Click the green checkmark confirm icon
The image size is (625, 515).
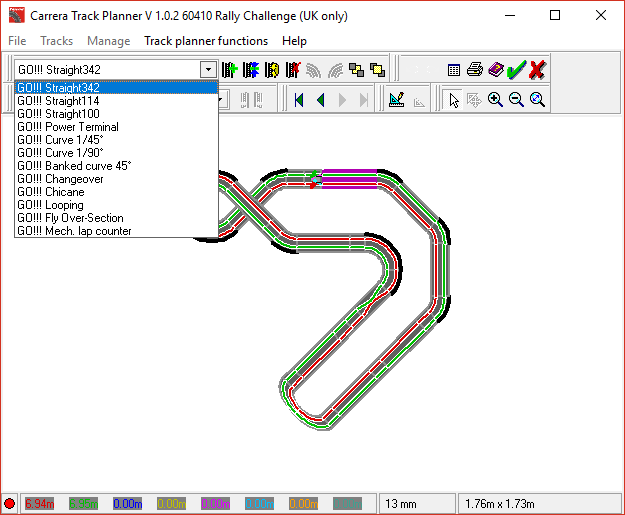[517, 69]
